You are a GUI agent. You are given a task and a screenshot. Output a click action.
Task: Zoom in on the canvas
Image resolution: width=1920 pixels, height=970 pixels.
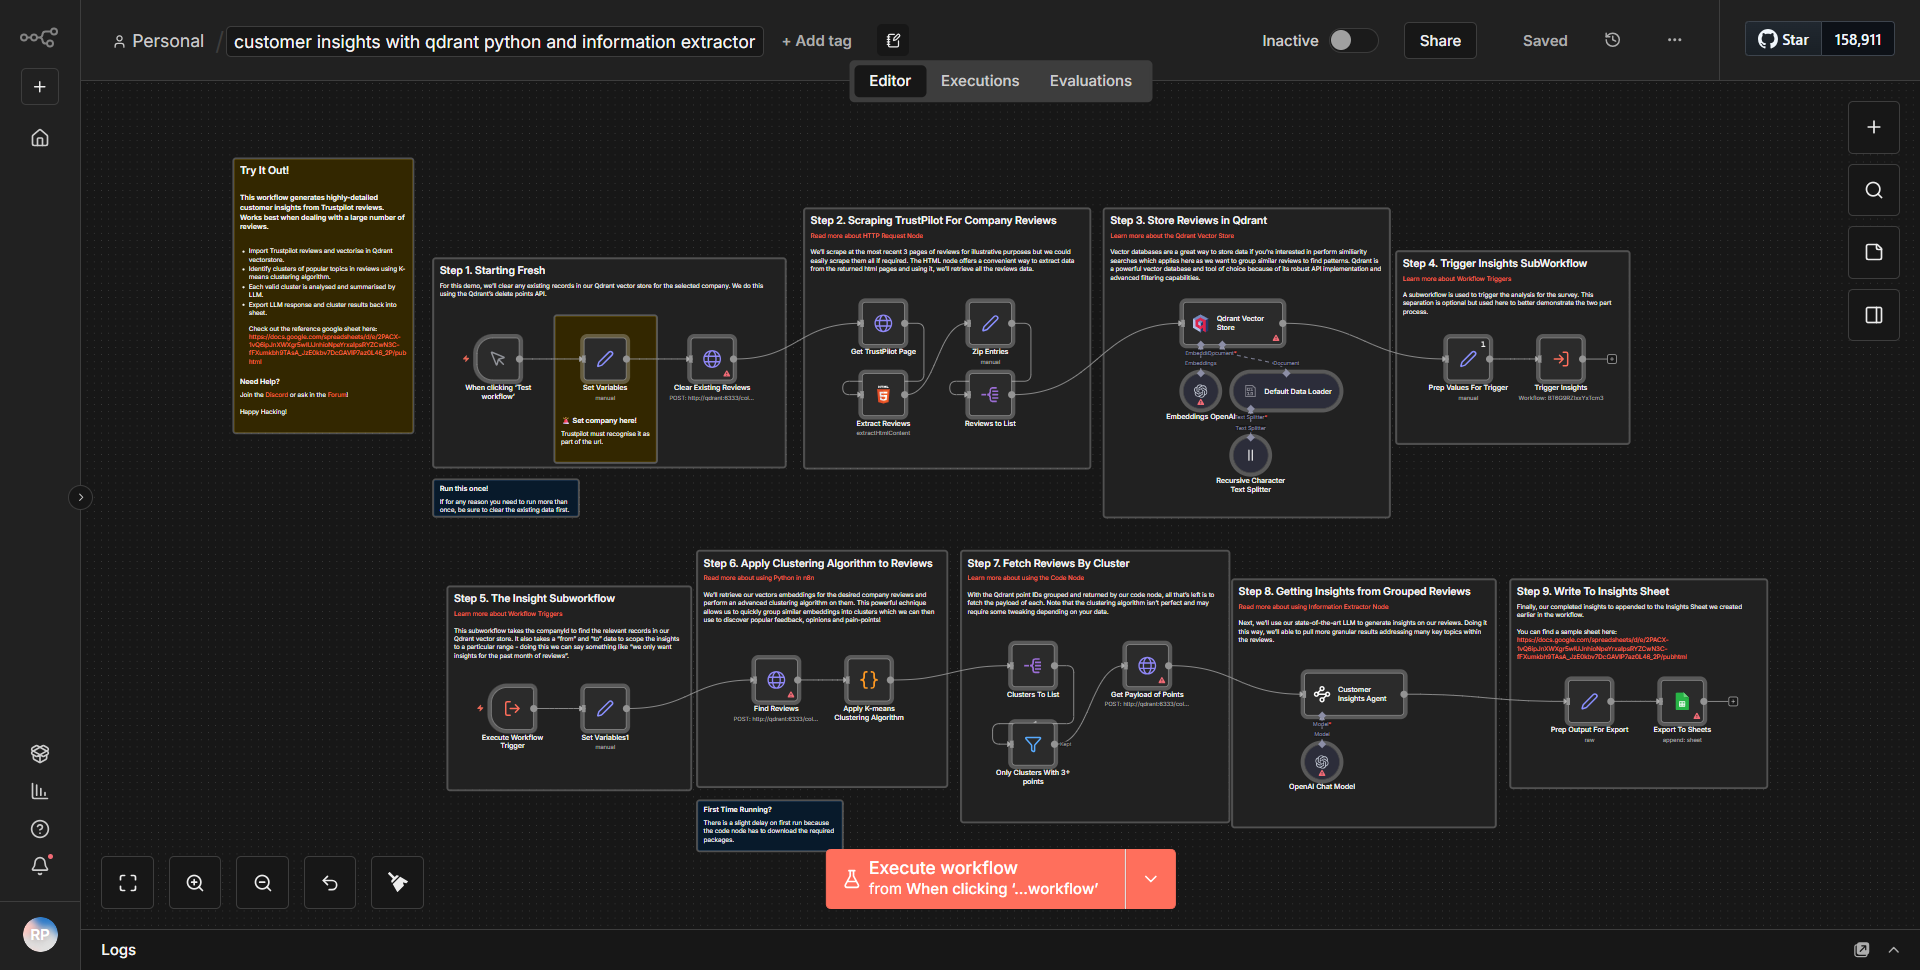pyautogui.click(x=195, y=882)
